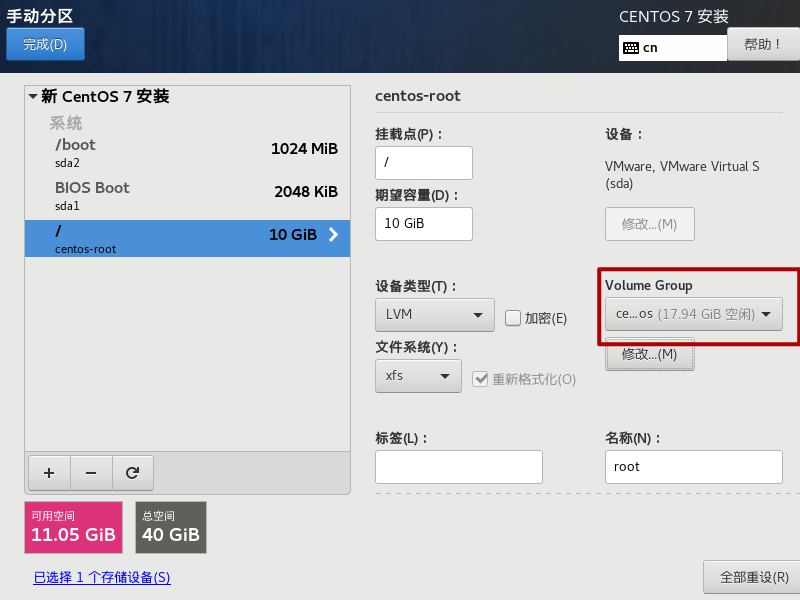Select the /boot sda2 partition row

click(x=187, y=153)
